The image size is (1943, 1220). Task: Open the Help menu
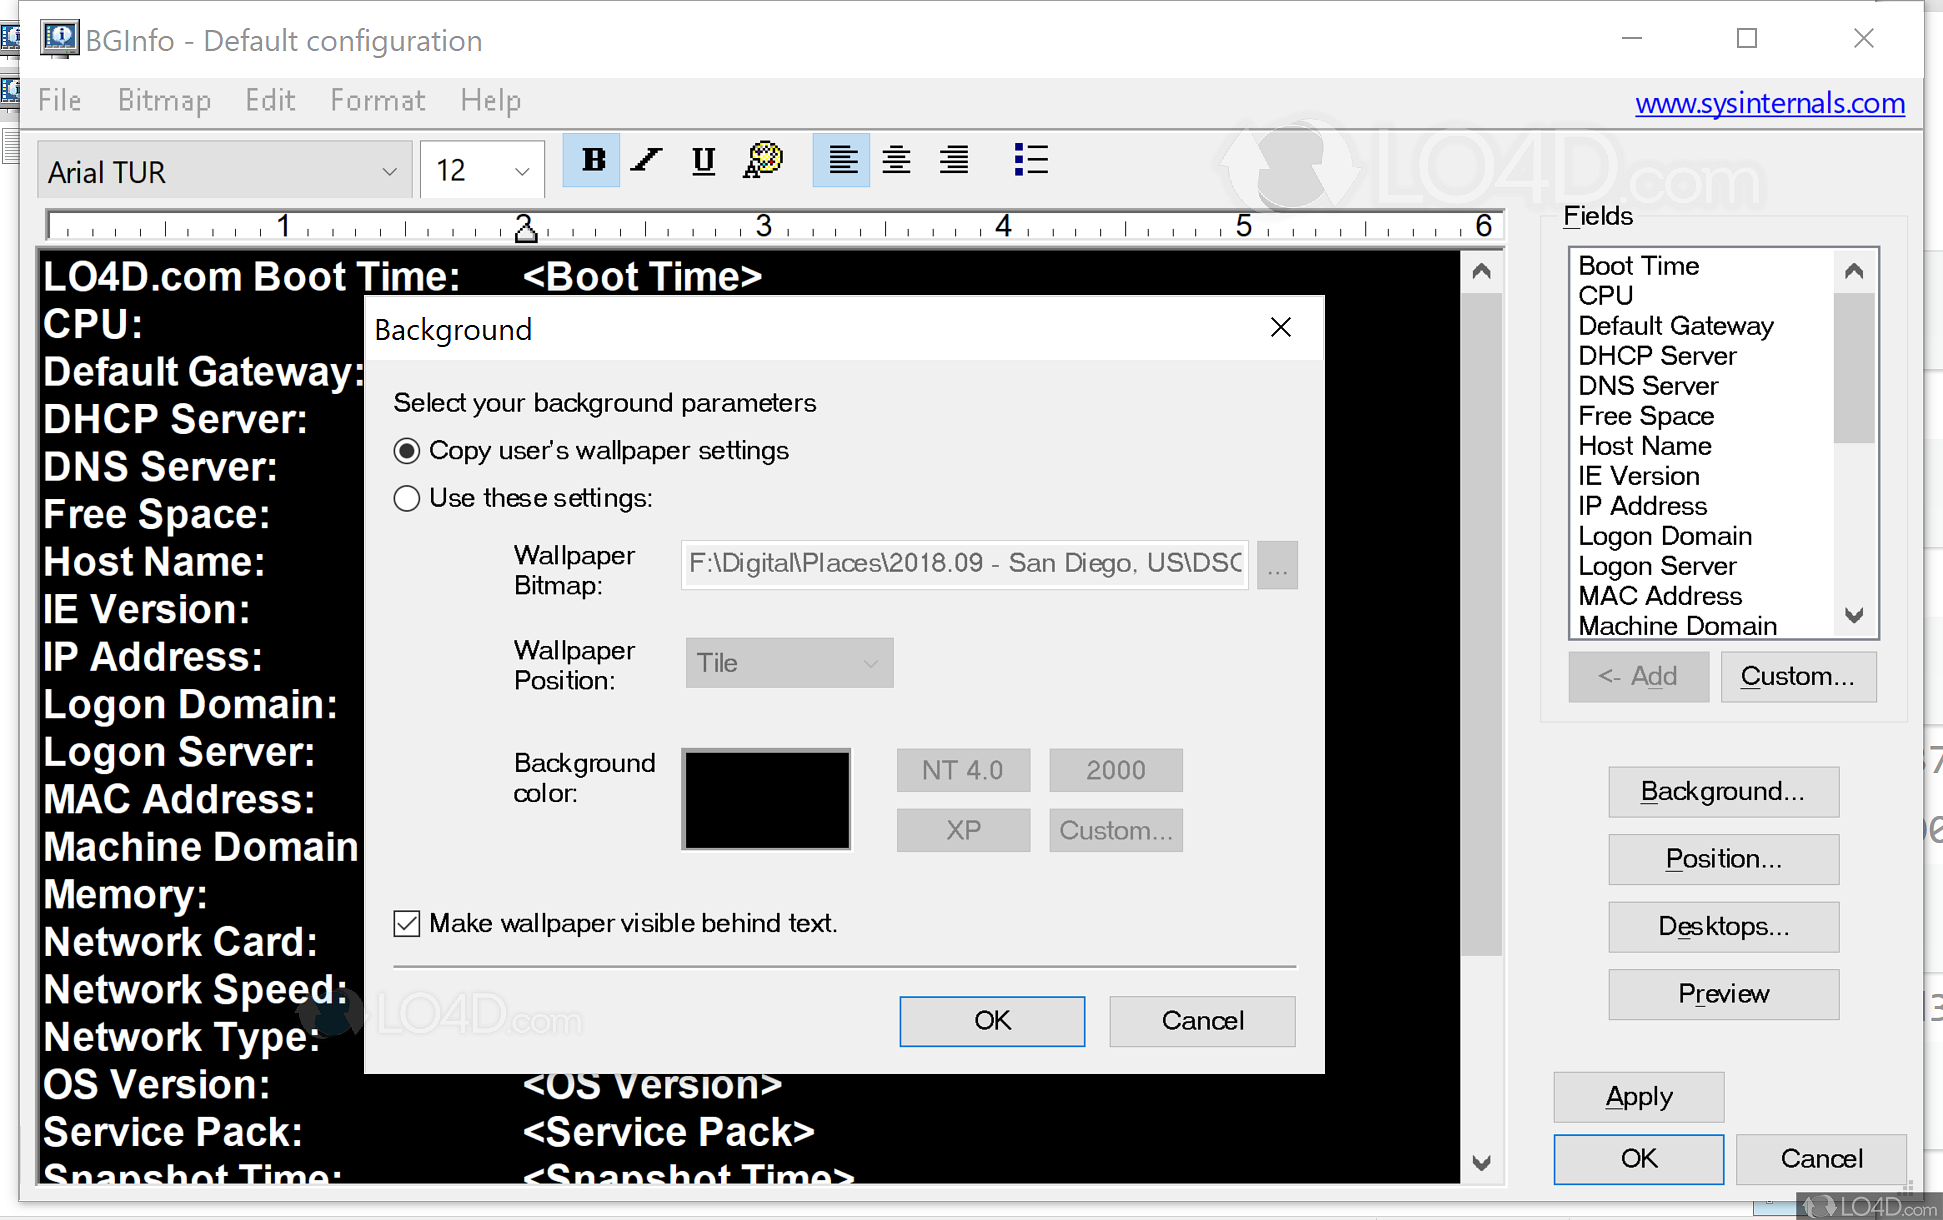click(490, 100)
